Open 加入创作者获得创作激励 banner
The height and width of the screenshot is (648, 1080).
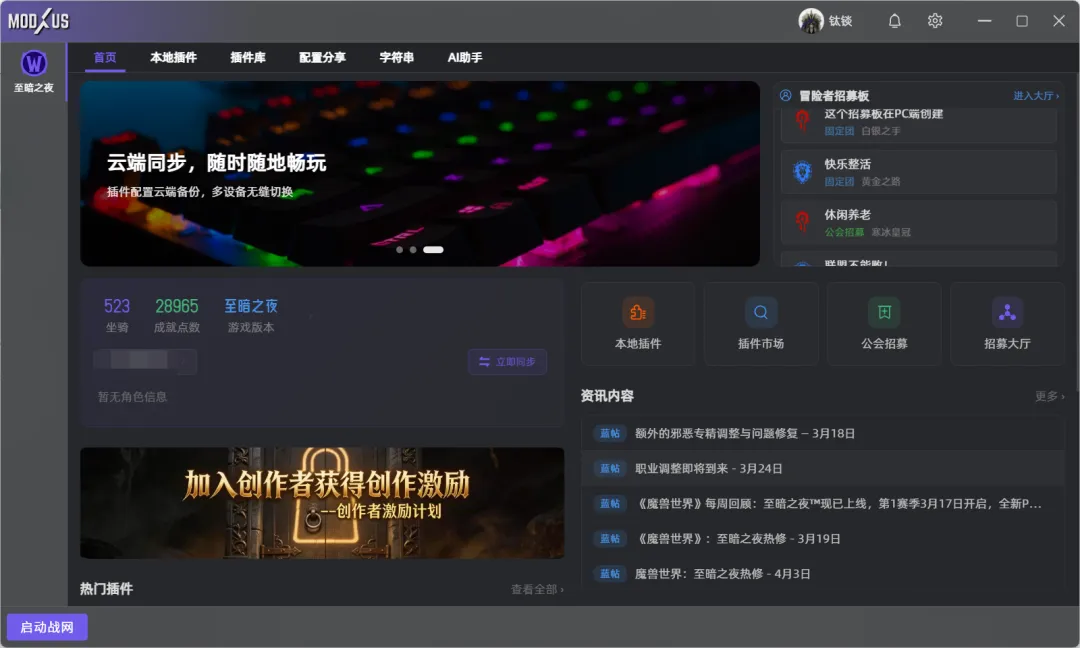(322, 503)
